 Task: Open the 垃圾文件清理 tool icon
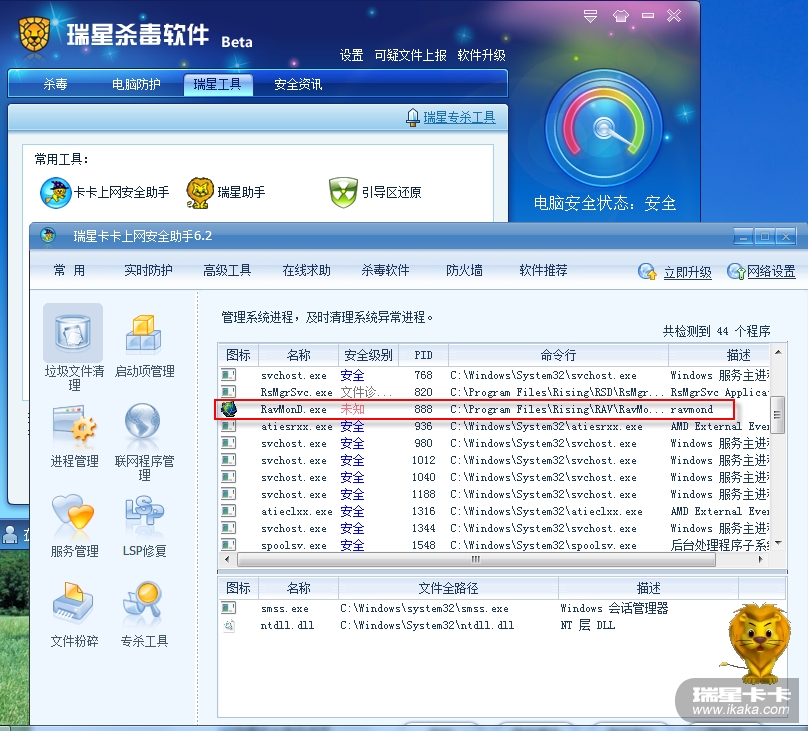pyautogui.click(x=73, y=333)
